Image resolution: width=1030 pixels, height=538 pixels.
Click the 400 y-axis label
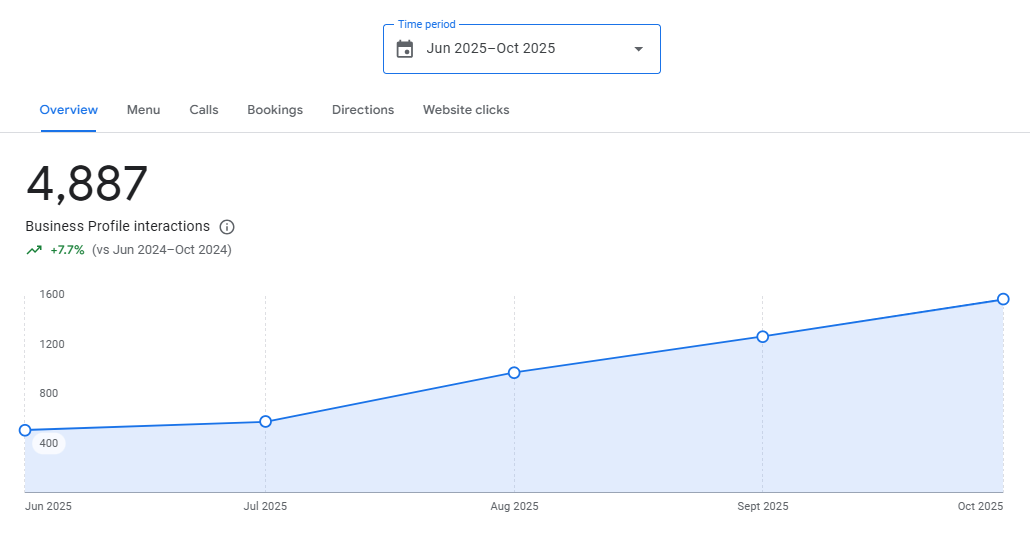pos(49,443)
